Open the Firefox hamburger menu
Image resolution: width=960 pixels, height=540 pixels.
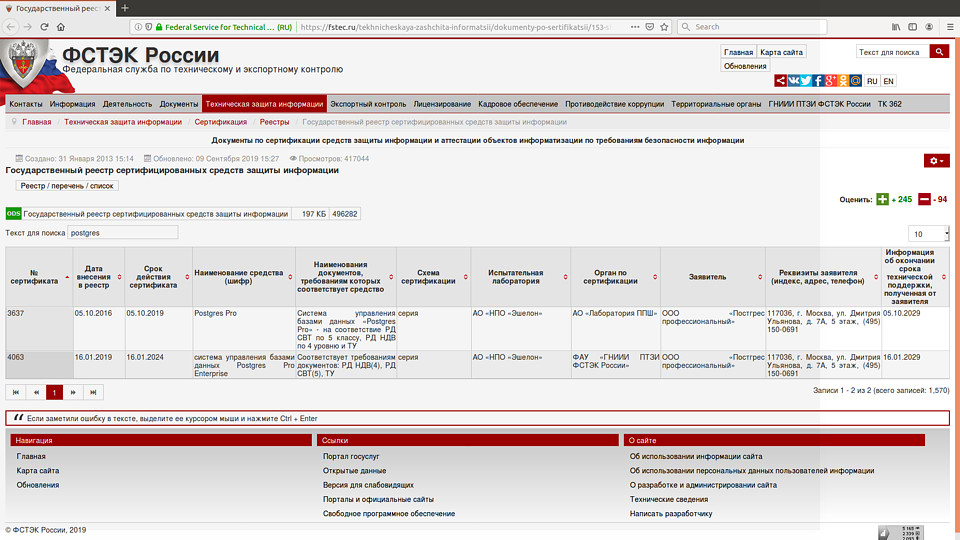(950, 27)
